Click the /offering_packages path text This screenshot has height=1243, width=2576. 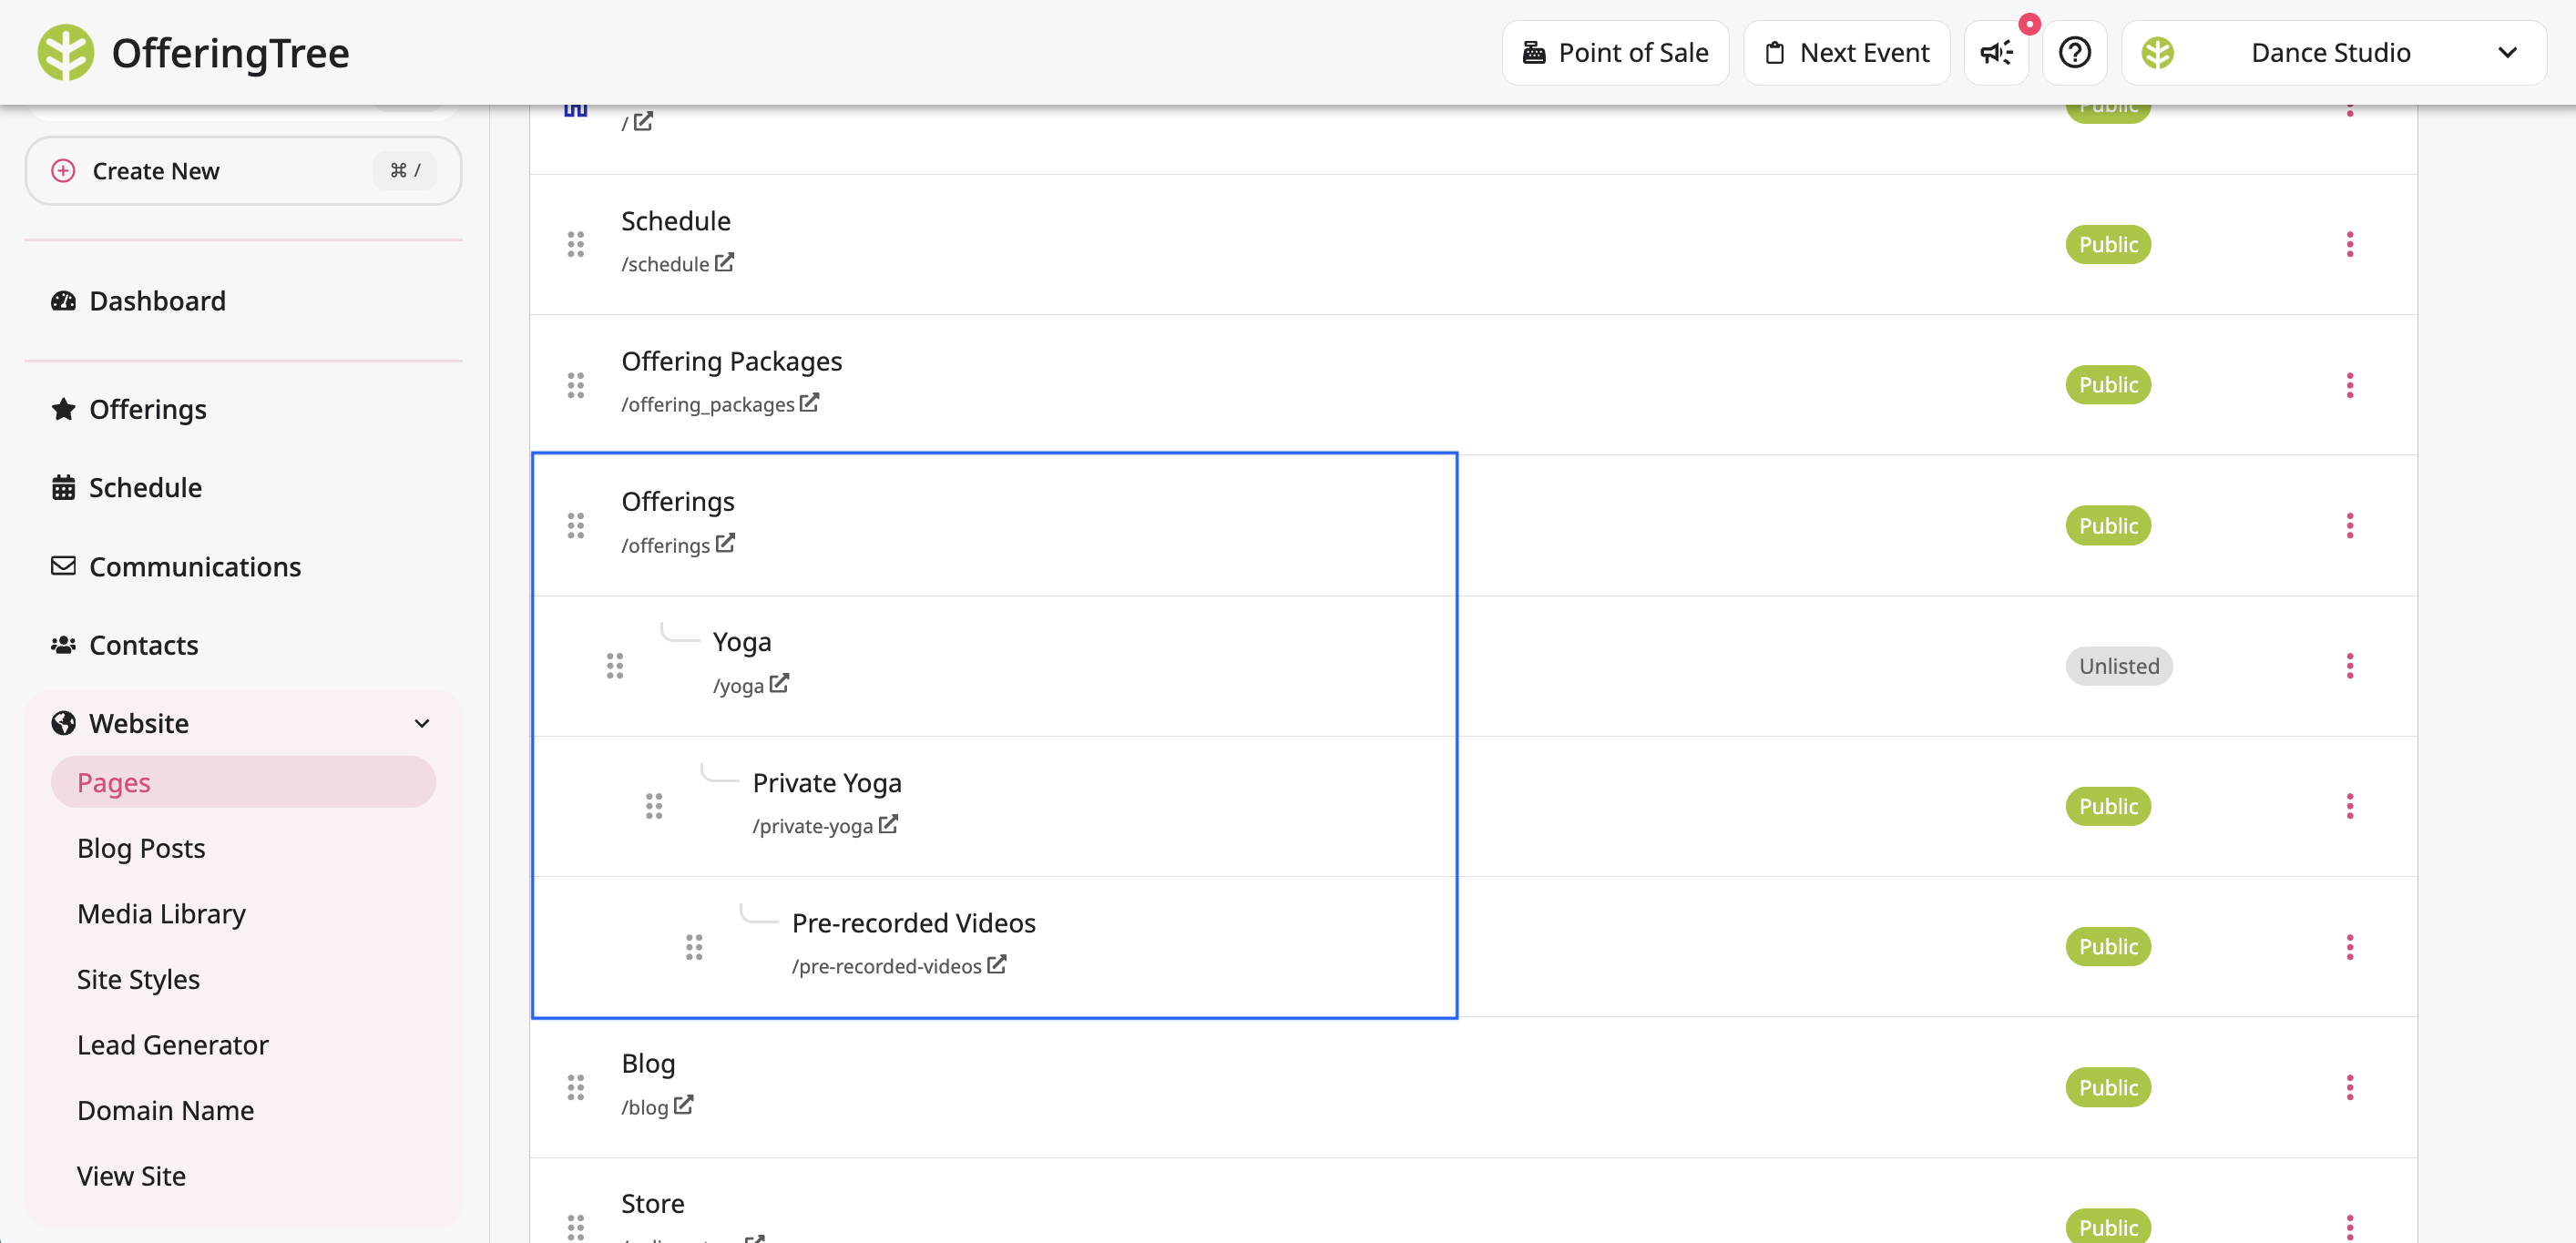[708, 404]
